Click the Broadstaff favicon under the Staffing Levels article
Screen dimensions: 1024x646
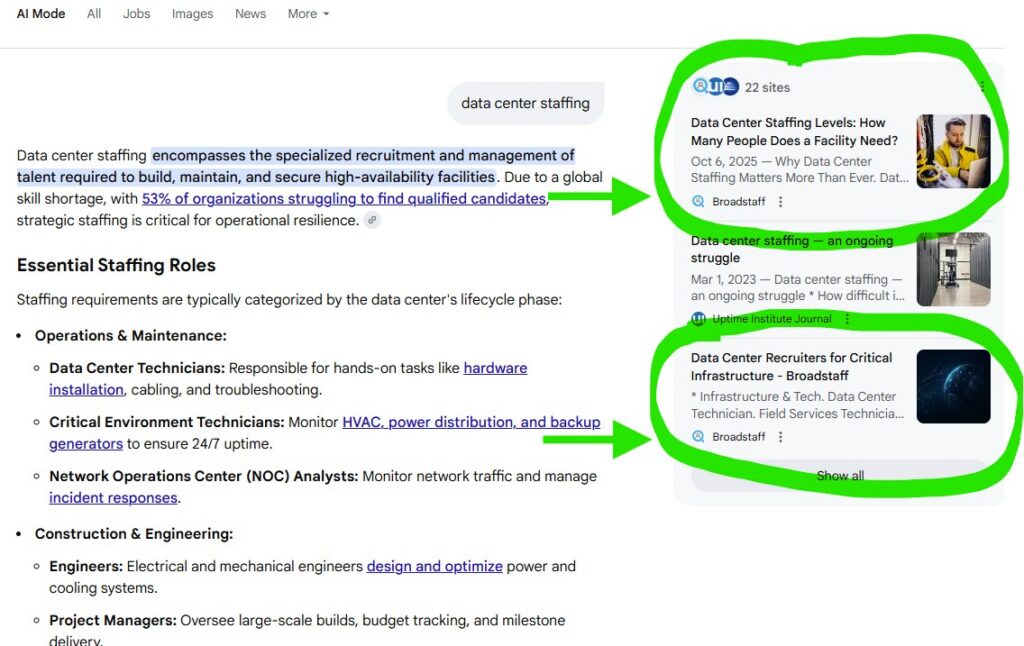coord(699,202)
